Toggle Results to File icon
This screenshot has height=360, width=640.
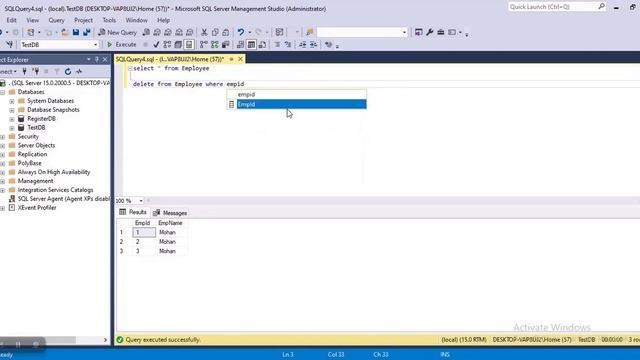[x=262, y=44]
